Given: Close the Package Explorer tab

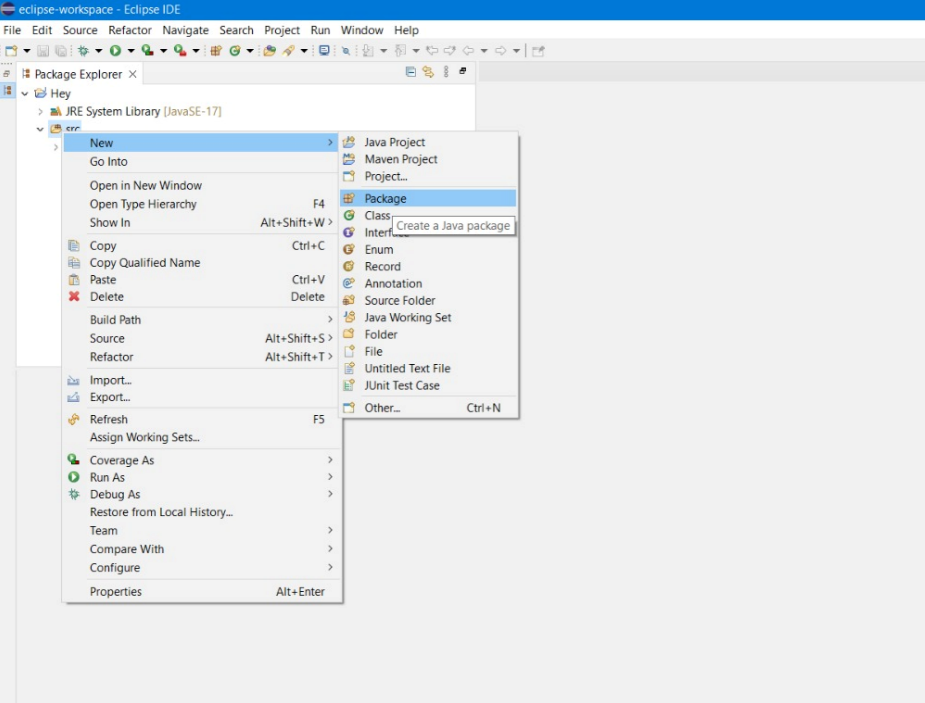Looking at the screenshot, I should [x=133, y=74].
